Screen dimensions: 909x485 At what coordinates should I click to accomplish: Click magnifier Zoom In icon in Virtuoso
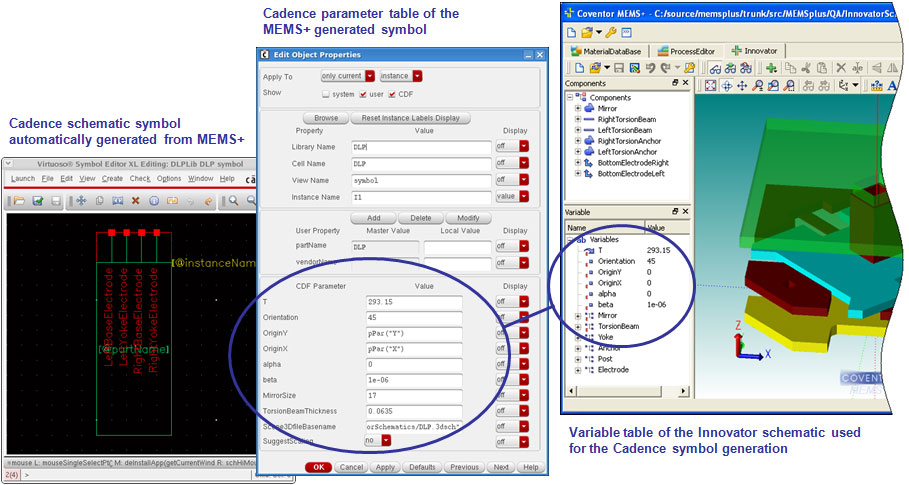click(x=233, y=200)
